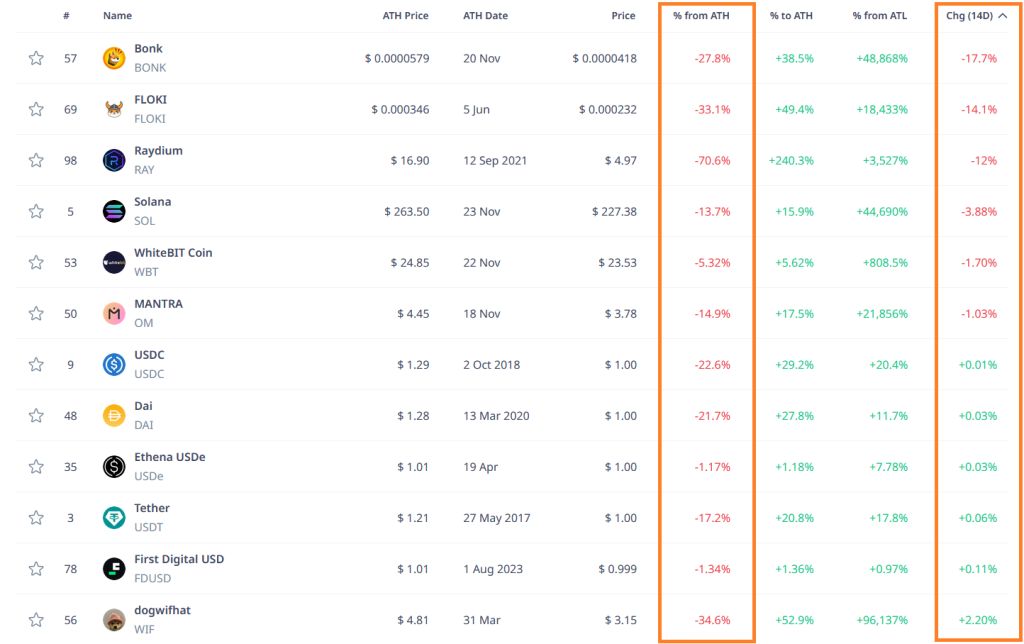Click the USDC coin logo icon

click(114, 364)
